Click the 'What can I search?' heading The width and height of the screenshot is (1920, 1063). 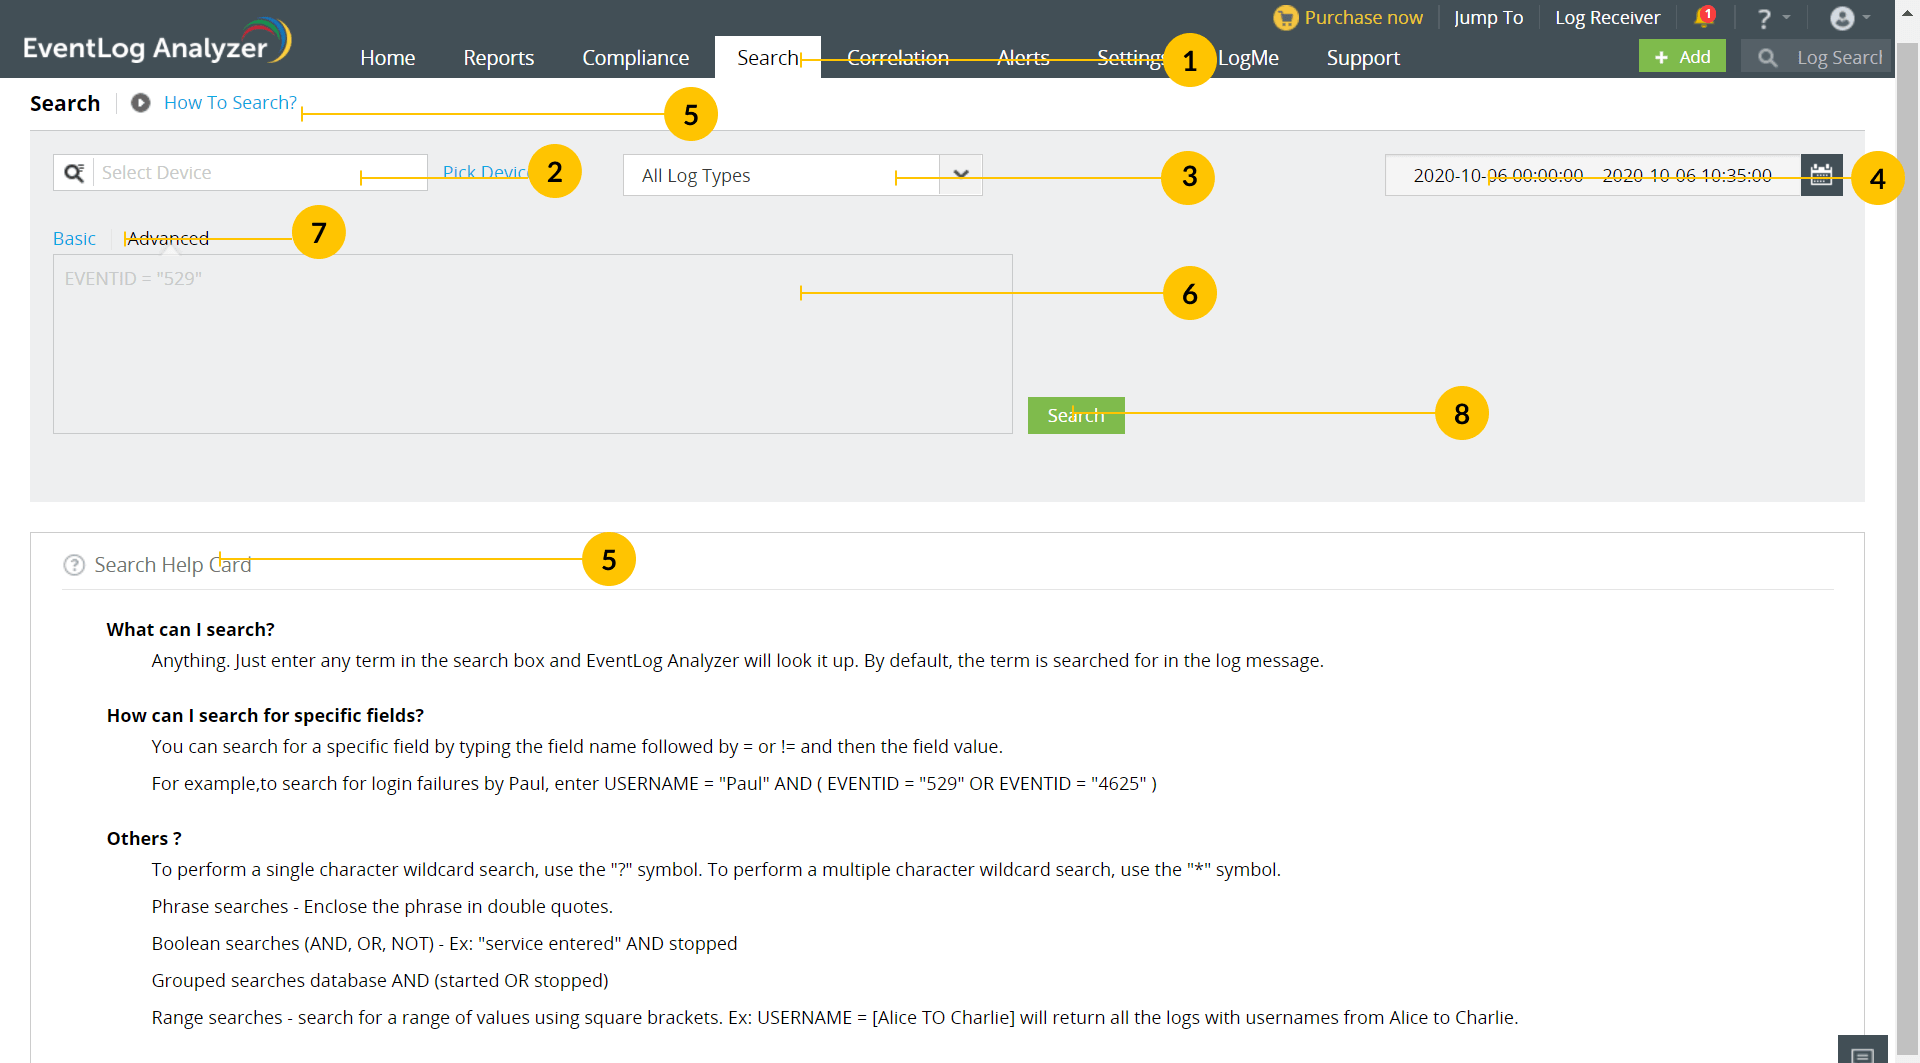click(190, 630)
